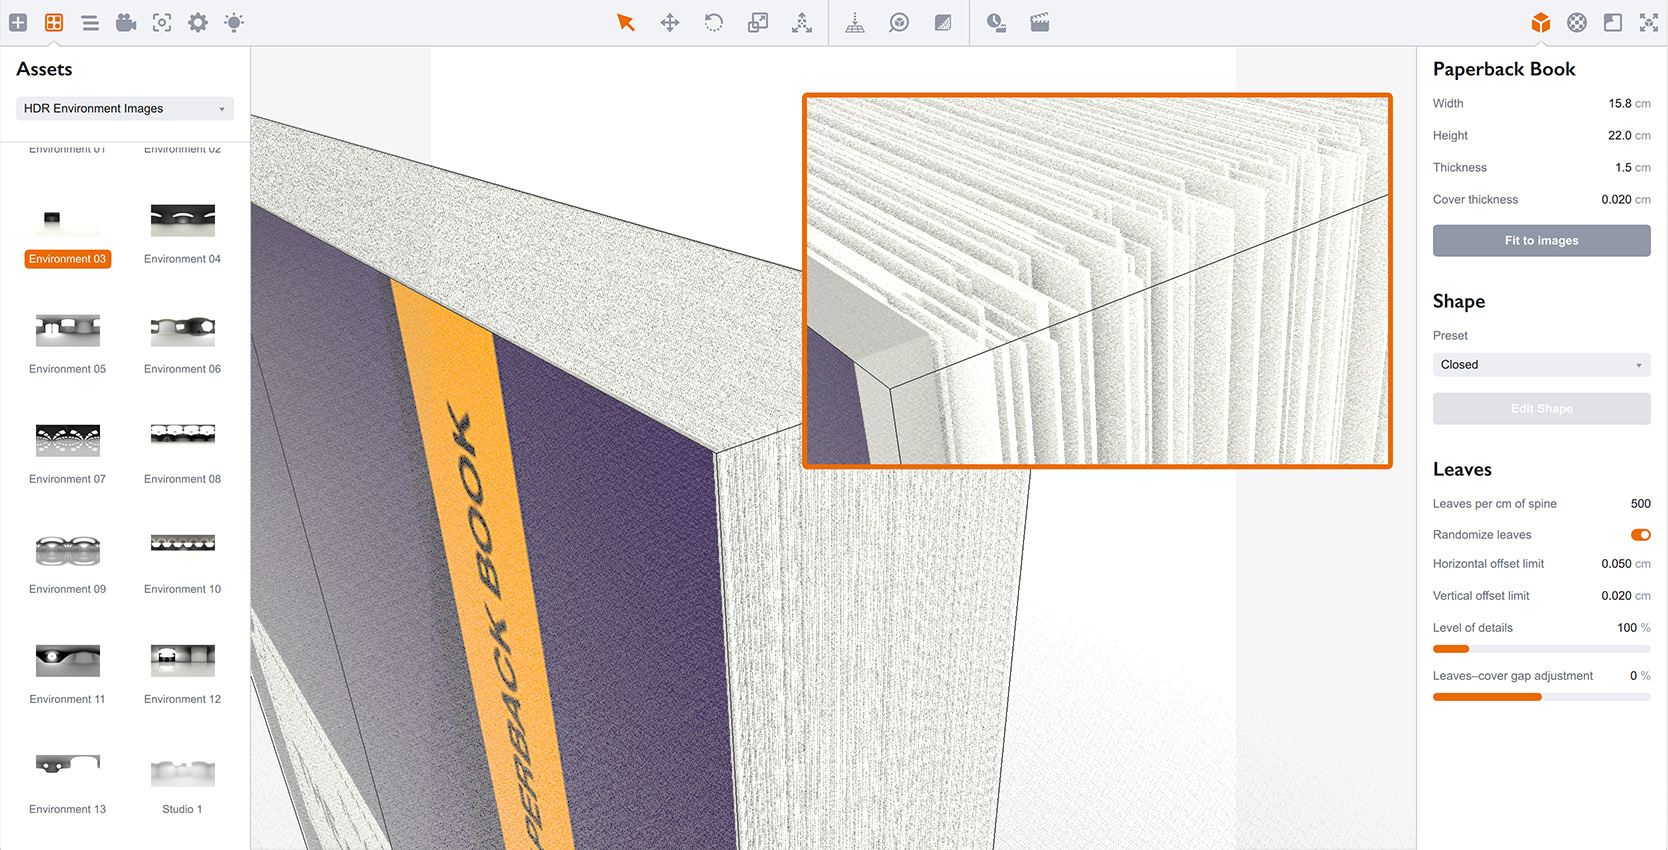The height and width of the screenshot is (850, 1668).
Task: Select the Environment 05 thumbnail
Action: [x=67, y=330]
